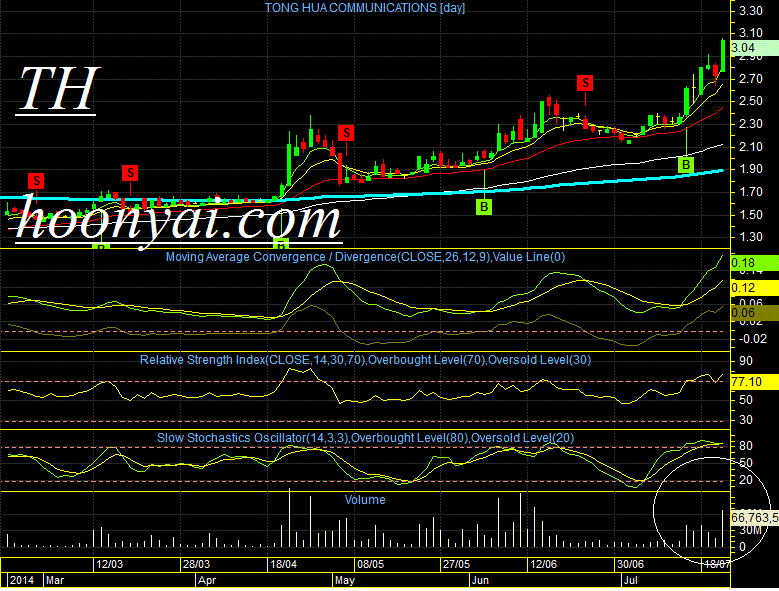Click the -0.02 MACD axis label

(x=752, y=339)
